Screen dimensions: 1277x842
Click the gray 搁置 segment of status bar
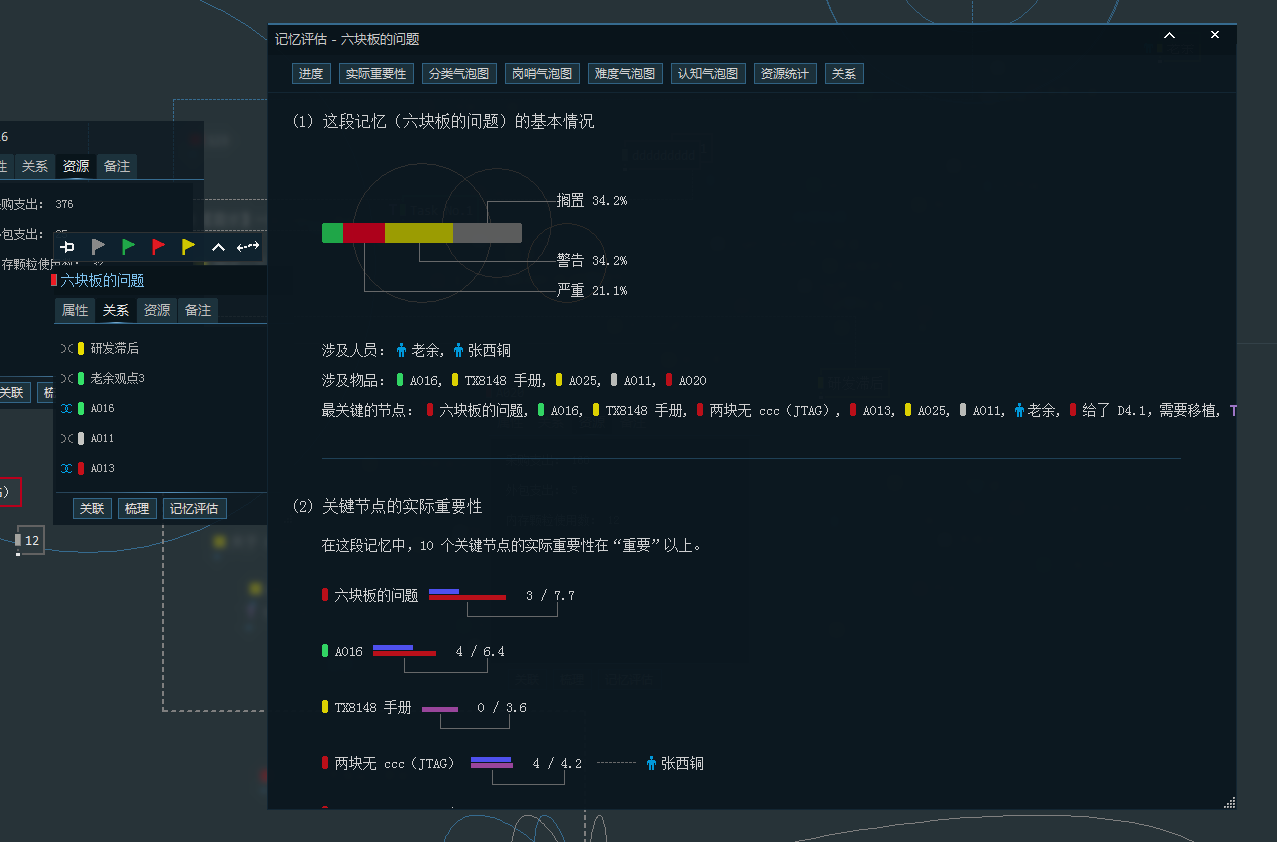click(x=487, y=233)
